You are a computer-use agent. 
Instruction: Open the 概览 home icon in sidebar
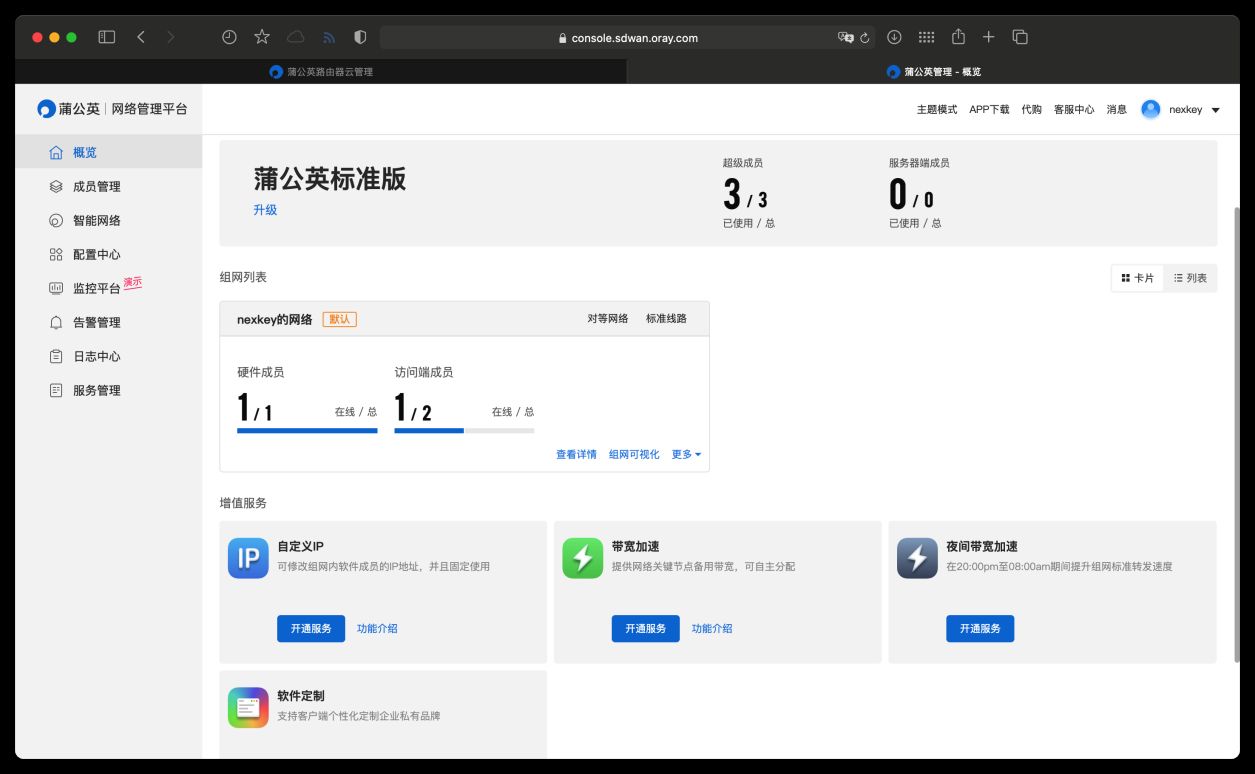56,153
